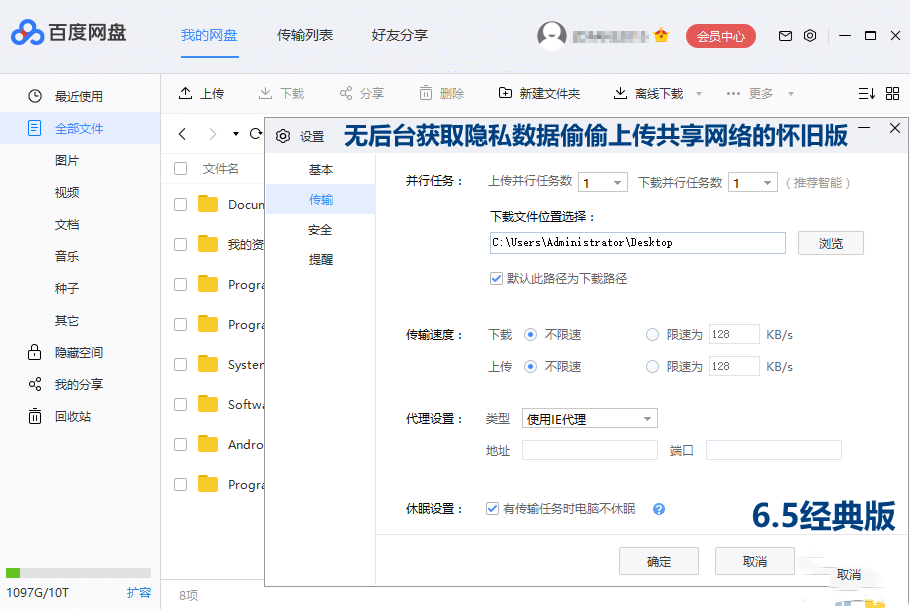
Task: Open 基本 settings tab
Action: 321,170
